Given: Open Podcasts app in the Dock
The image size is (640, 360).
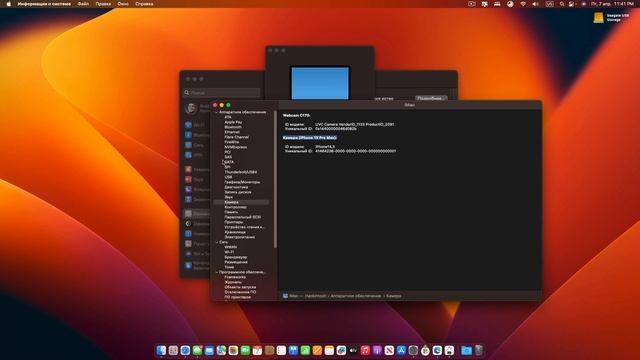Looking at the screenshot, I should pyautogui.click(x=378, y=350).
